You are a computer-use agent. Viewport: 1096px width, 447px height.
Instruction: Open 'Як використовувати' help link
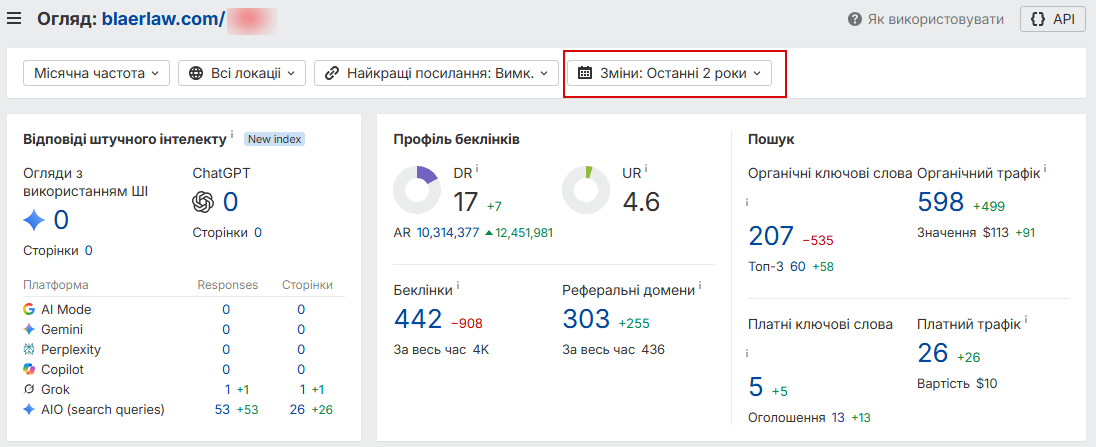(935, 20)
